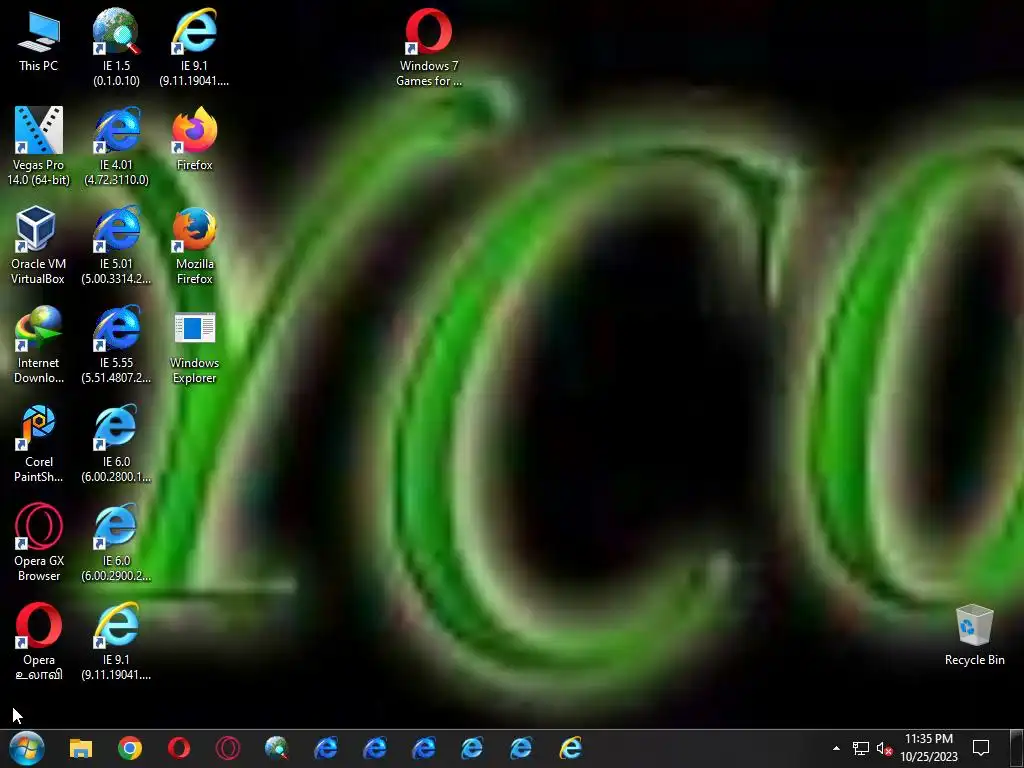This screenshot has height=768, width=1024.
Task: Open the Action Center notifications icon
Action: click(981, 748)
